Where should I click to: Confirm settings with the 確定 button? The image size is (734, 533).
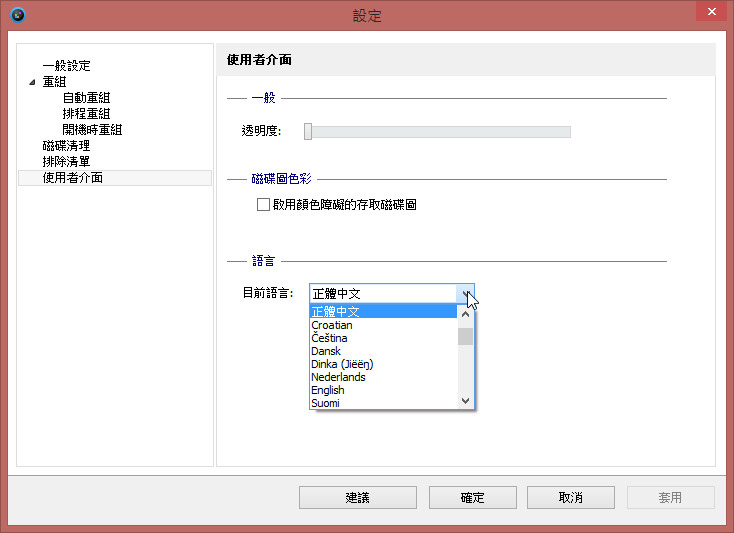tap(473, 497)
